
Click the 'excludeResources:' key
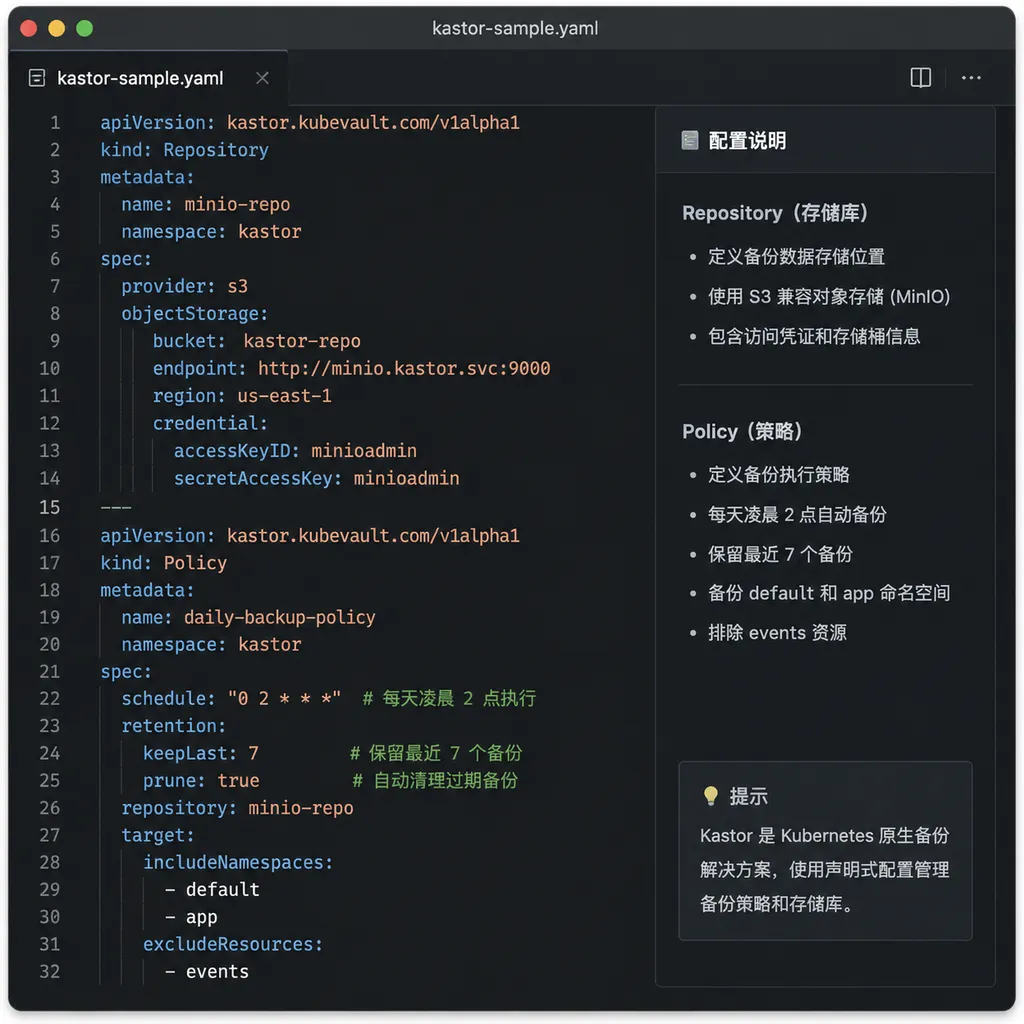coord(232,944)
